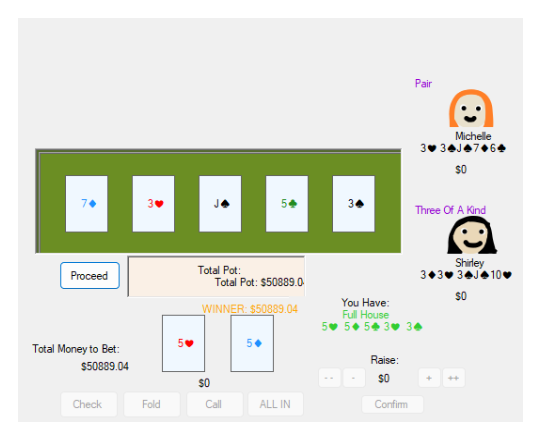Click Shirley's black-haired avatar

point(472,235)
